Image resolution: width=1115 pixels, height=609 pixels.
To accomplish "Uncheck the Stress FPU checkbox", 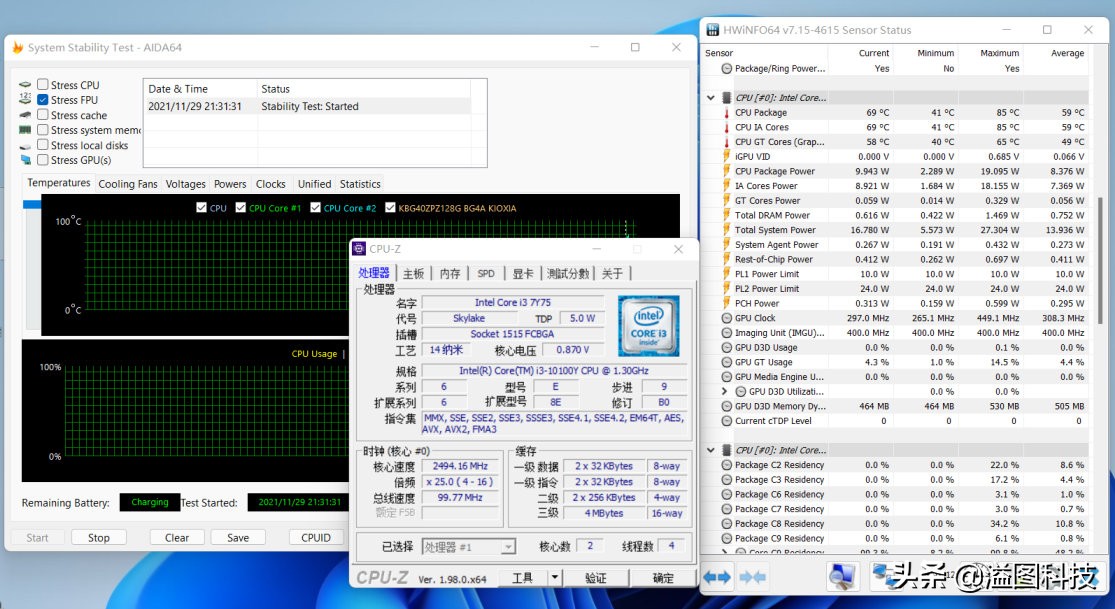I will coord(43,100).
